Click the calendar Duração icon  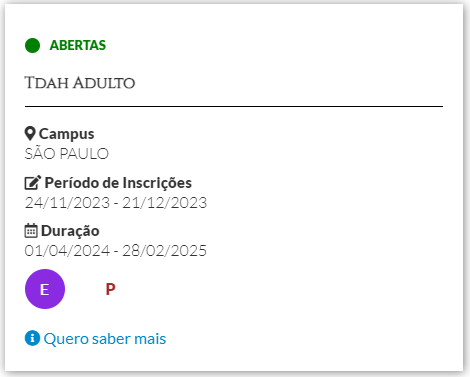[31, 231]
